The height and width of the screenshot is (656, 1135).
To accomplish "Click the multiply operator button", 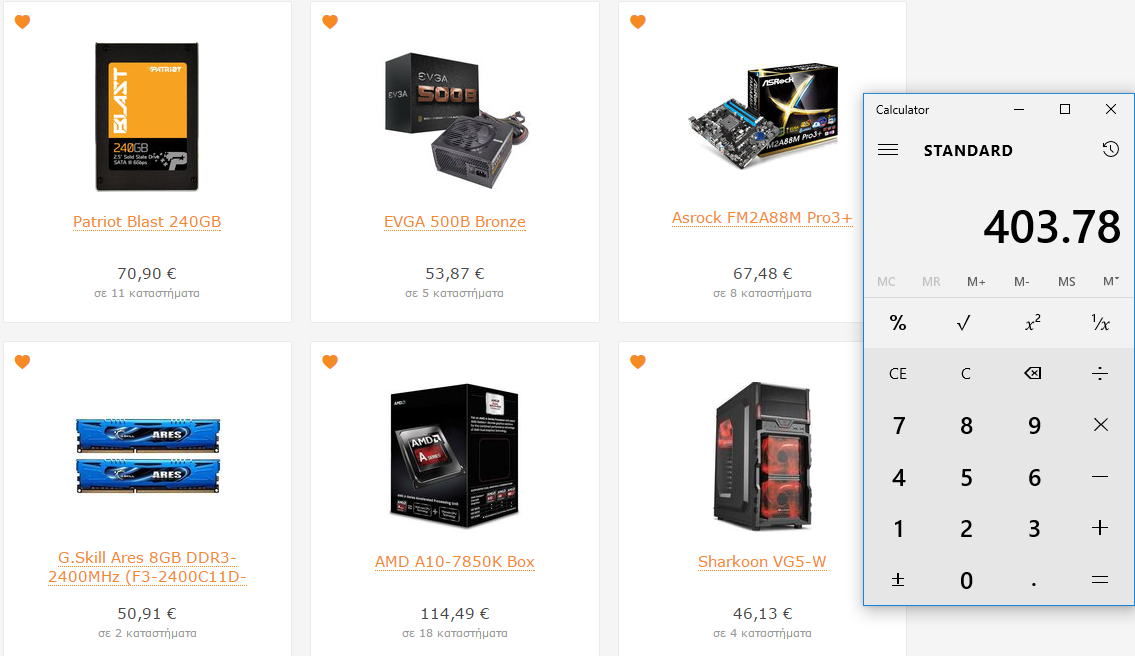I will tap(1100, 425).
